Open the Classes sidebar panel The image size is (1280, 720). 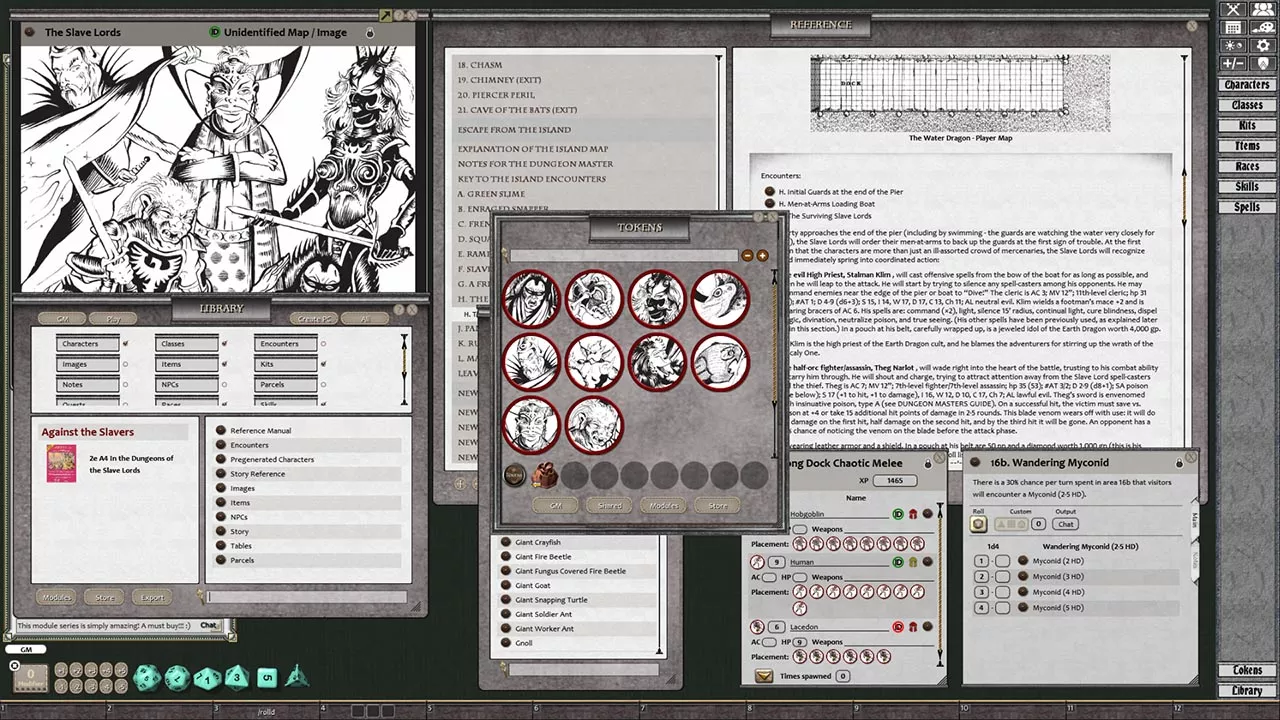[x=1247, y=105]
